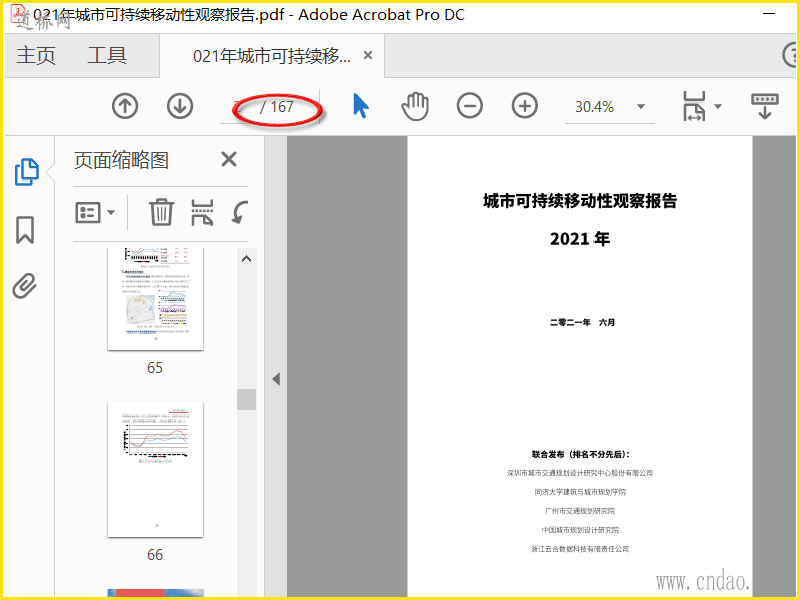This screenshot has height=600, width=800.
Task: Open fit page options dropdown arrow
Action: [718, 107]
